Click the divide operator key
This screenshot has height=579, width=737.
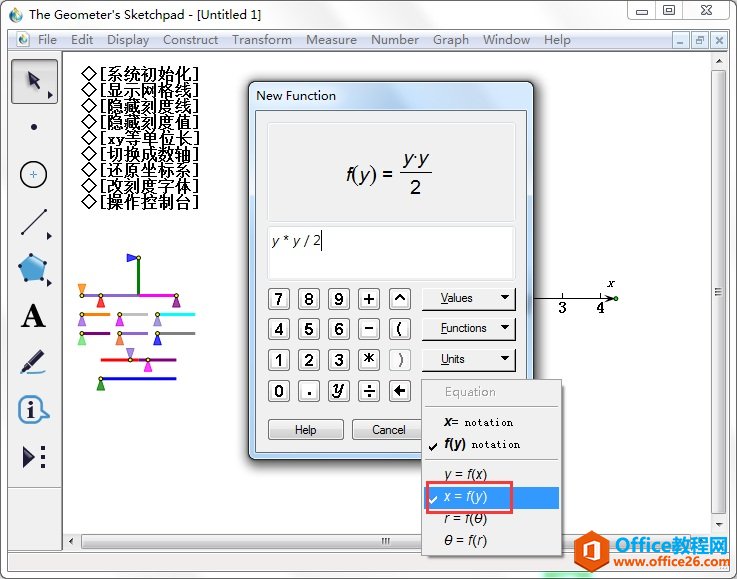pos(369,391)
